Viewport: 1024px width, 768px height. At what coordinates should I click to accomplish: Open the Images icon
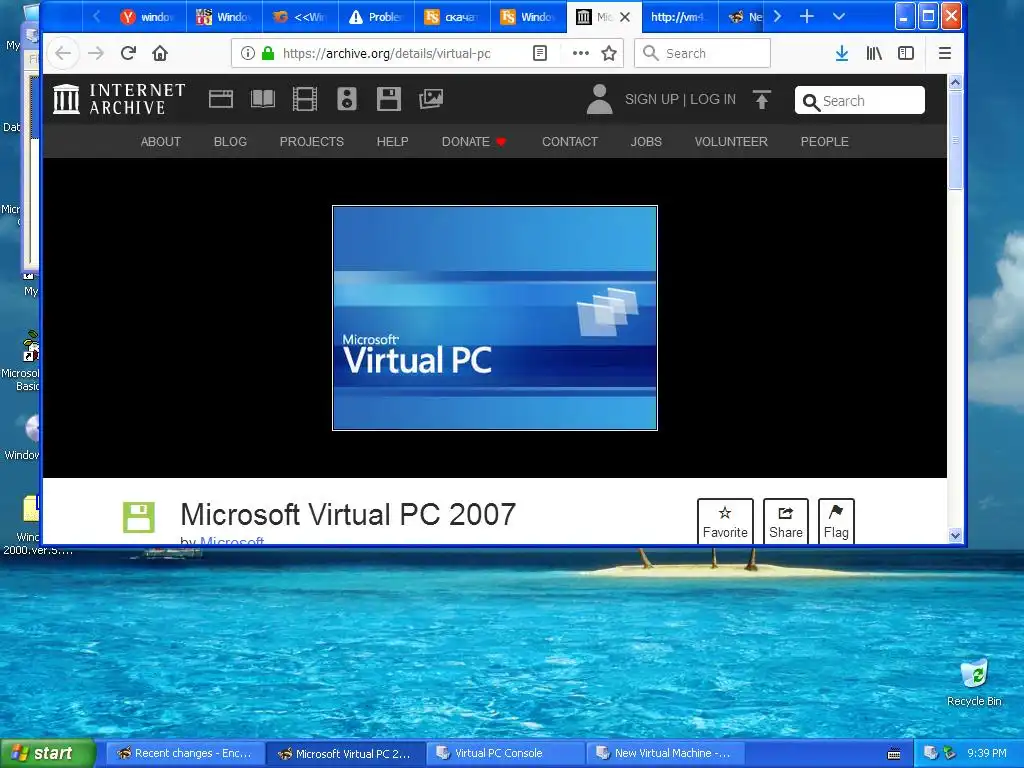[x=431, y=99]
